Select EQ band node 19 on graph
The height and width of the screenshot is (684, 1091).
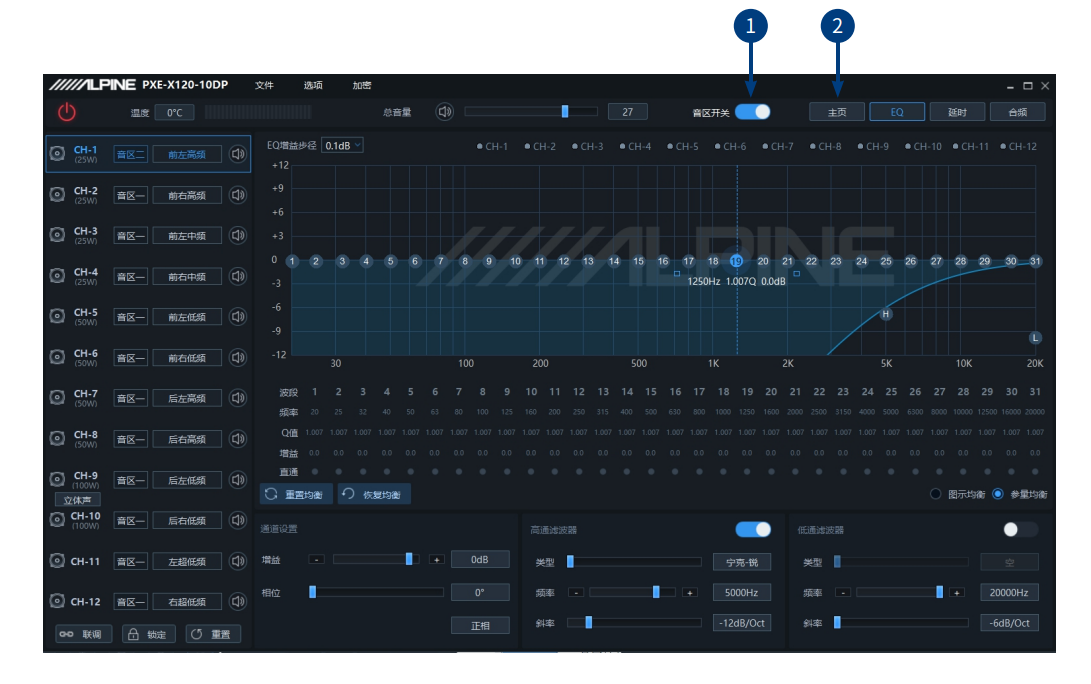point(736,261)
